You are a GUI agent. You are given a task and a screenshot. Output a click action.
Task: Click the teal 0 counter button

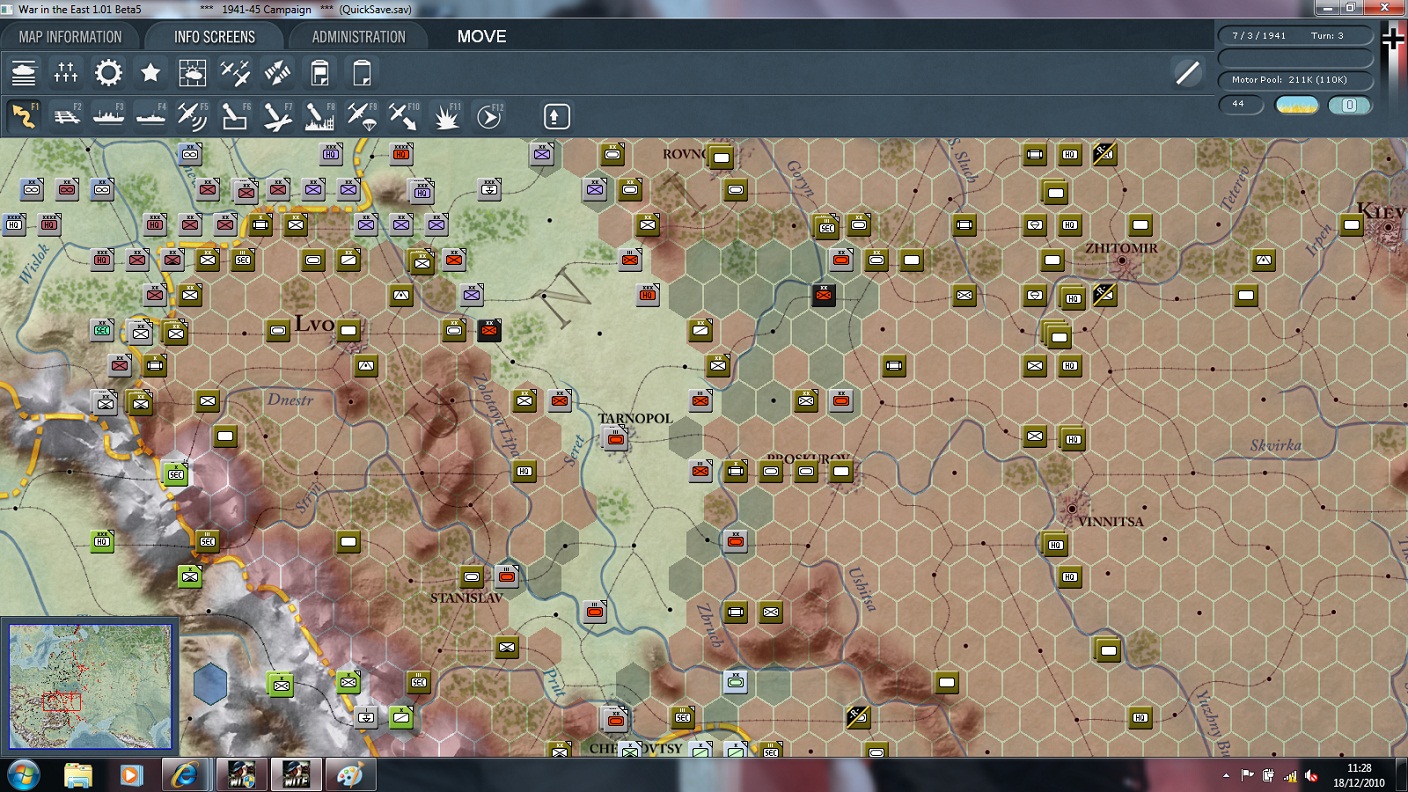(1350, 105)
